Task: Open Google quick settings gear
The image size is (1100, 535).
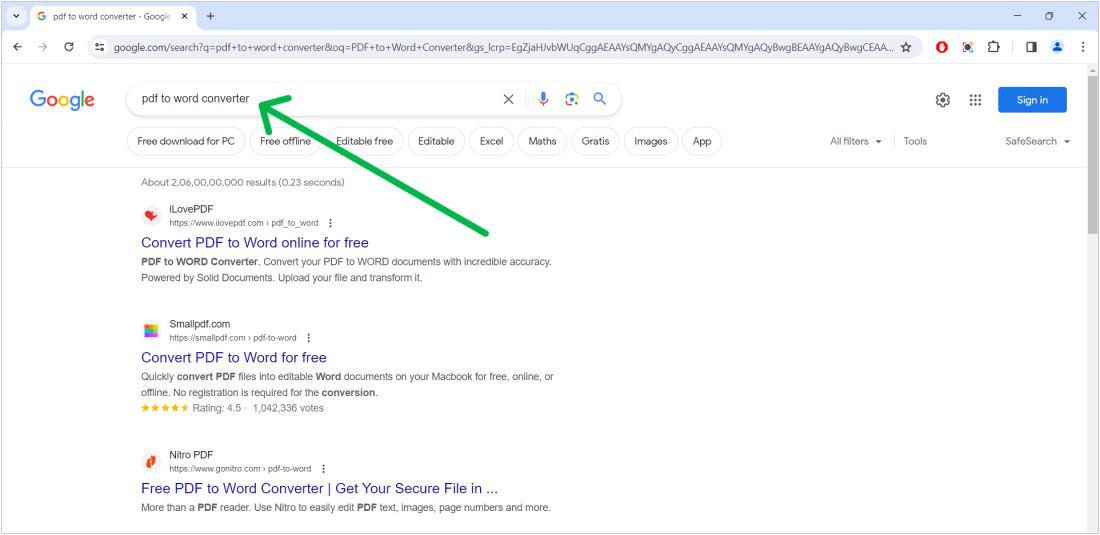Action: coord(943,100)
